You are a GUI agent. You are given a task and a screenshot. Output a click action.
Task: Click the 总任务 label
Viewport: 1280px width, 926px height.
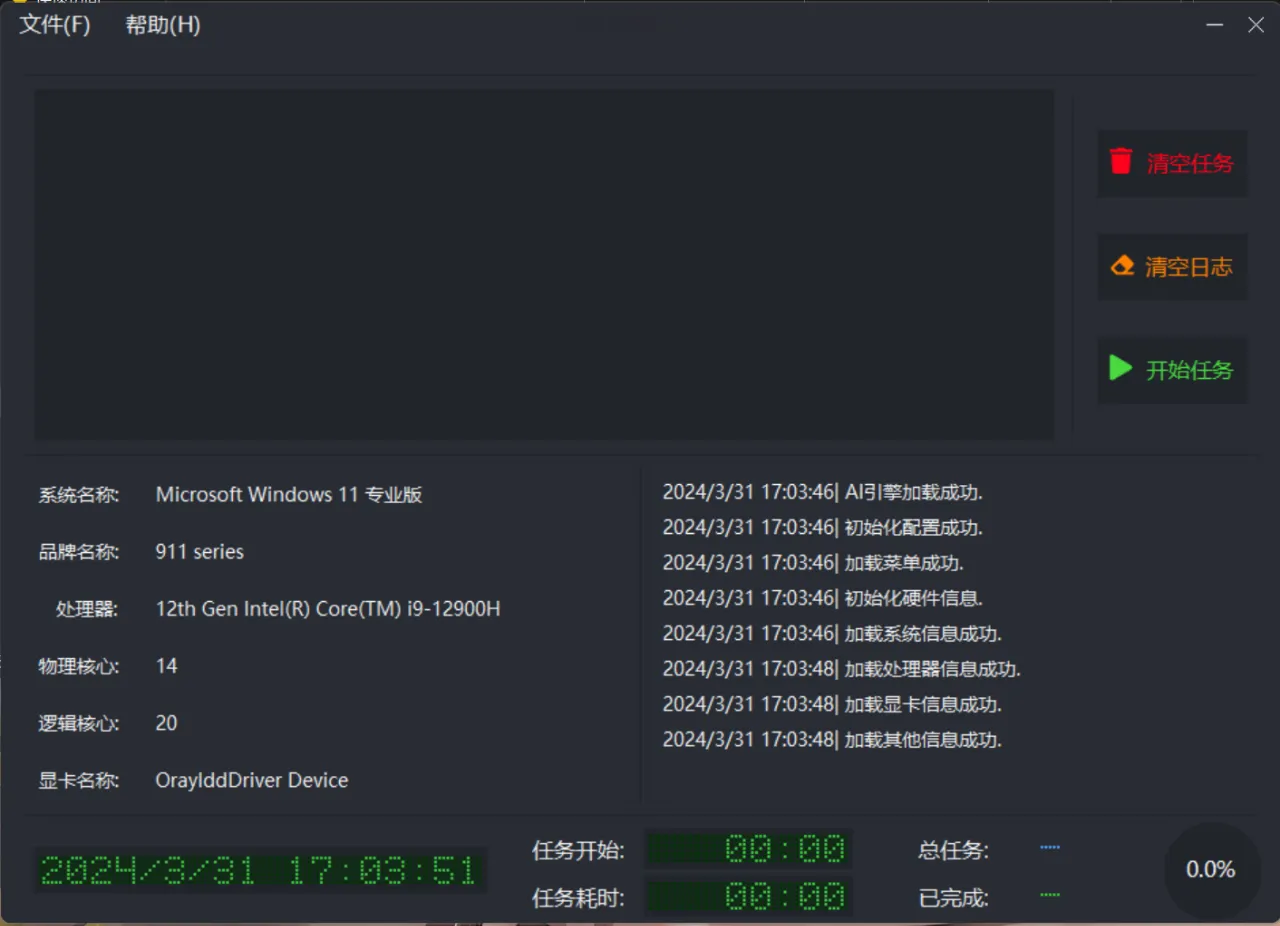click(954, 851)
